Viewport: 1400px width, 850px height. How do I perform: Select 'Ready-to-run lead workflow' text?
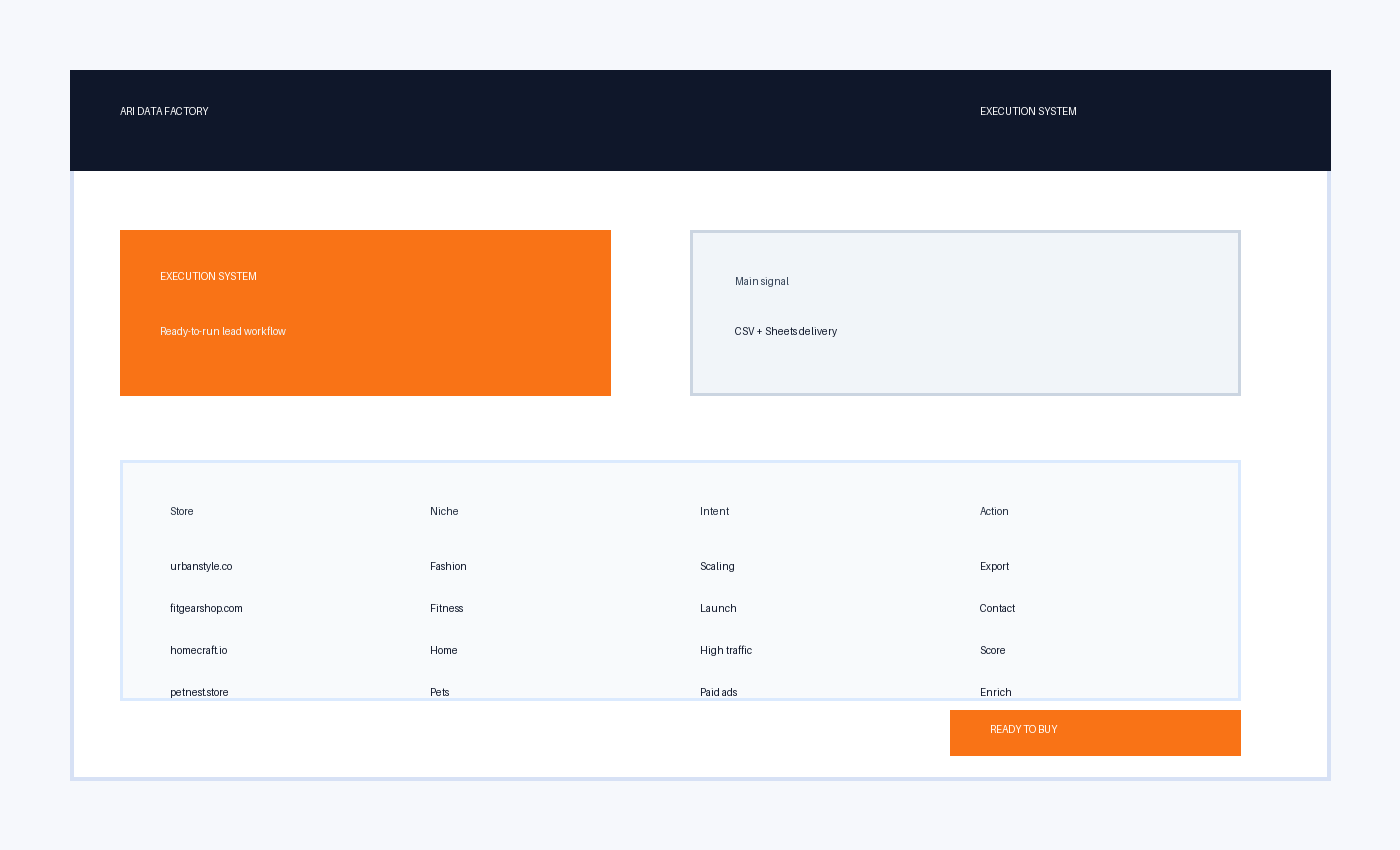pos(223,331)
